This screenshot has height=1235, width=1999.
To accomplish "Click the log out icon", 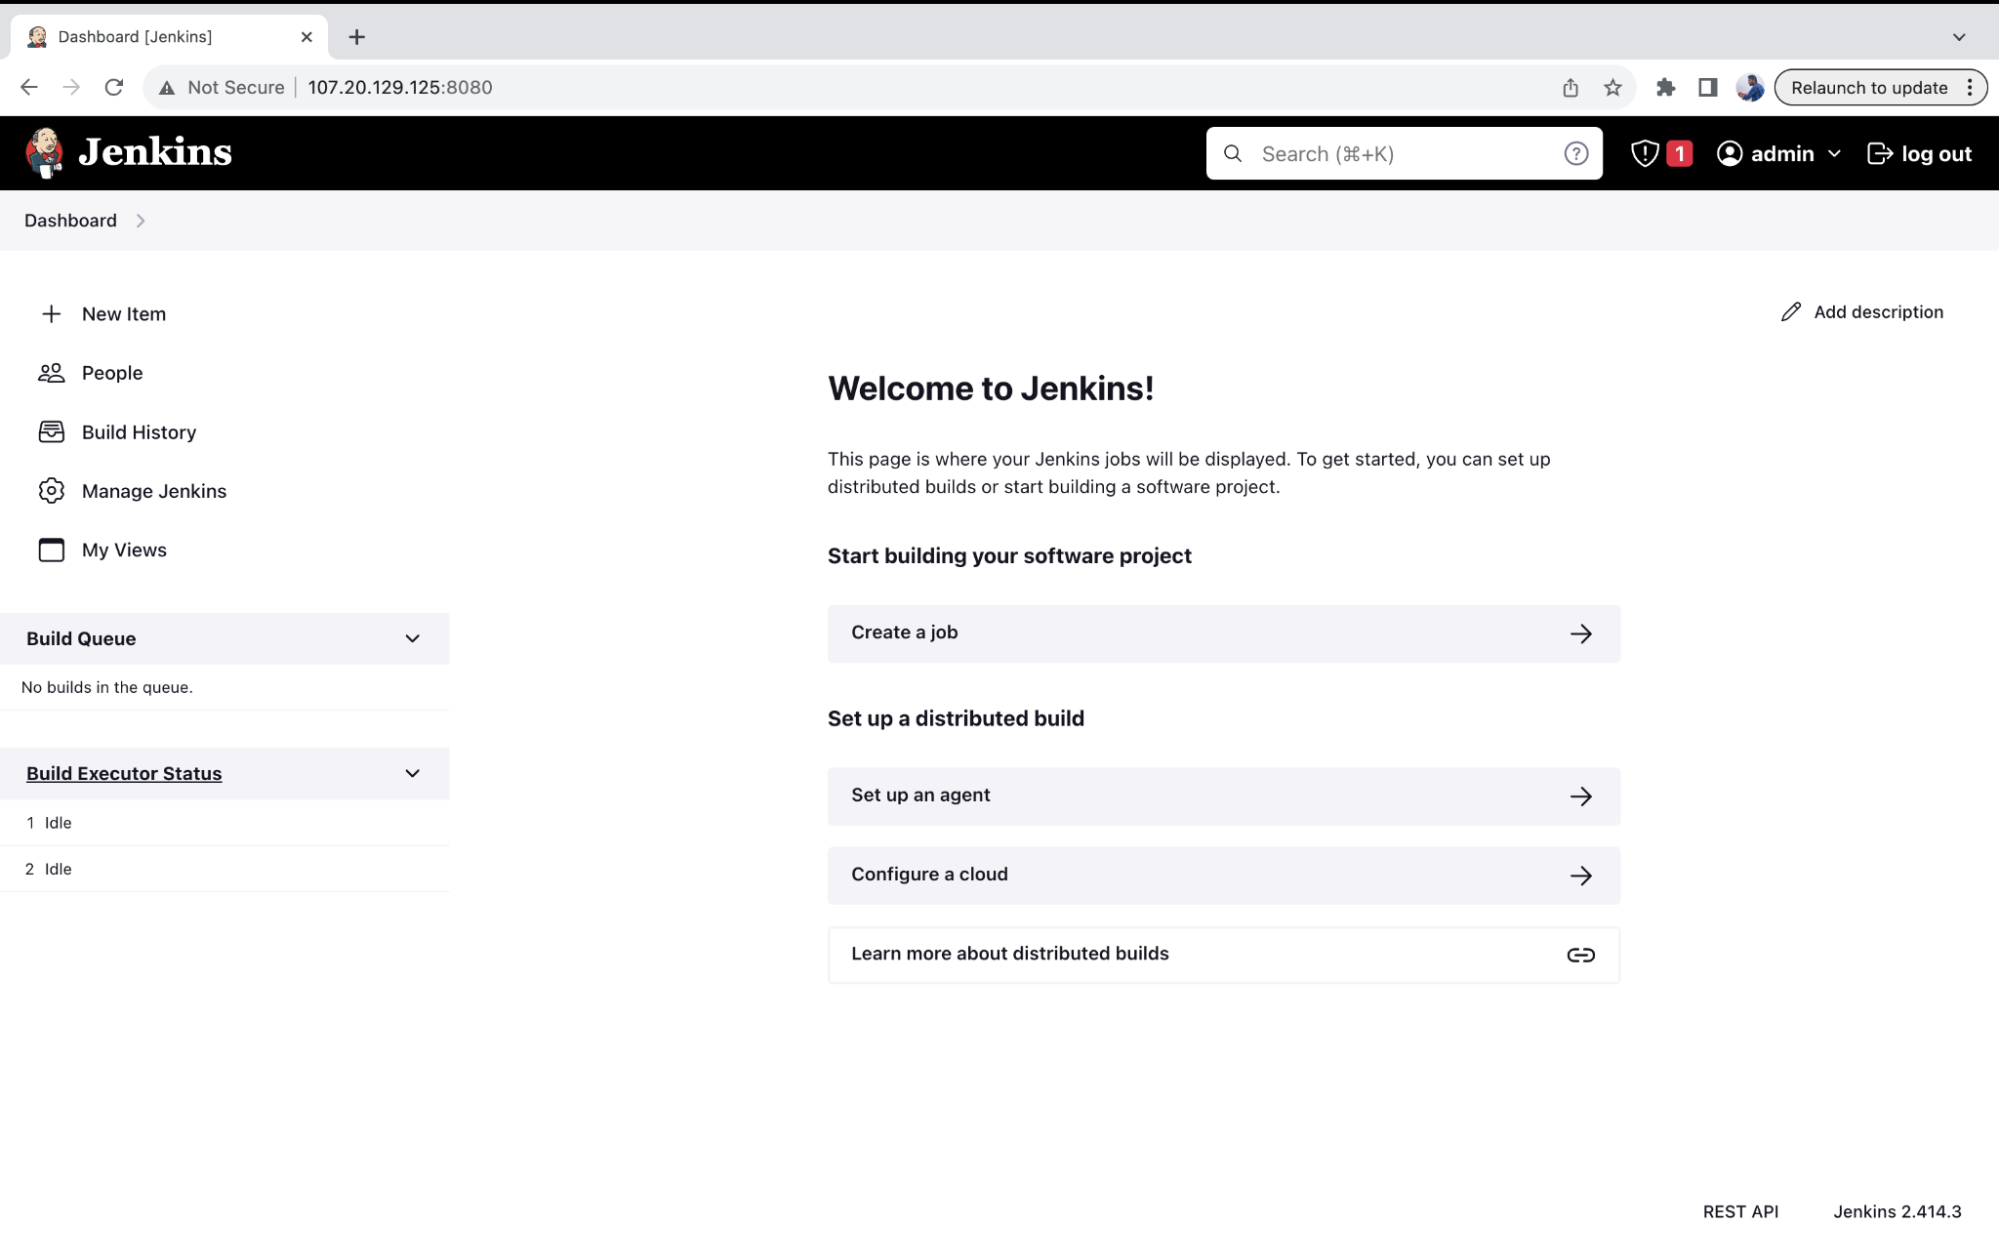I will point(1881,153).
